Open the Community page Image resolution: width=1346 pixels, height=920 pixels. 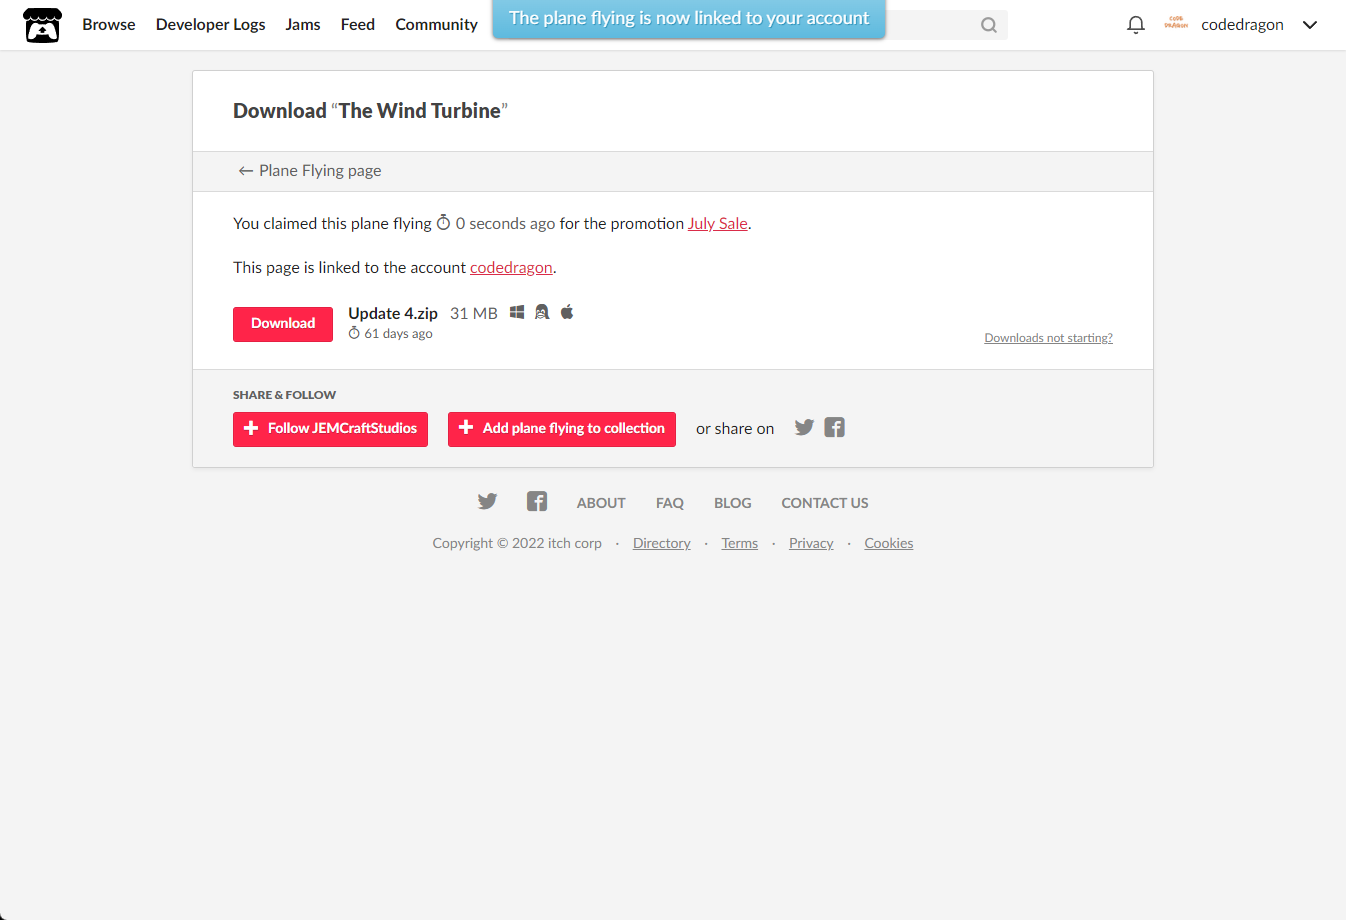436,25
